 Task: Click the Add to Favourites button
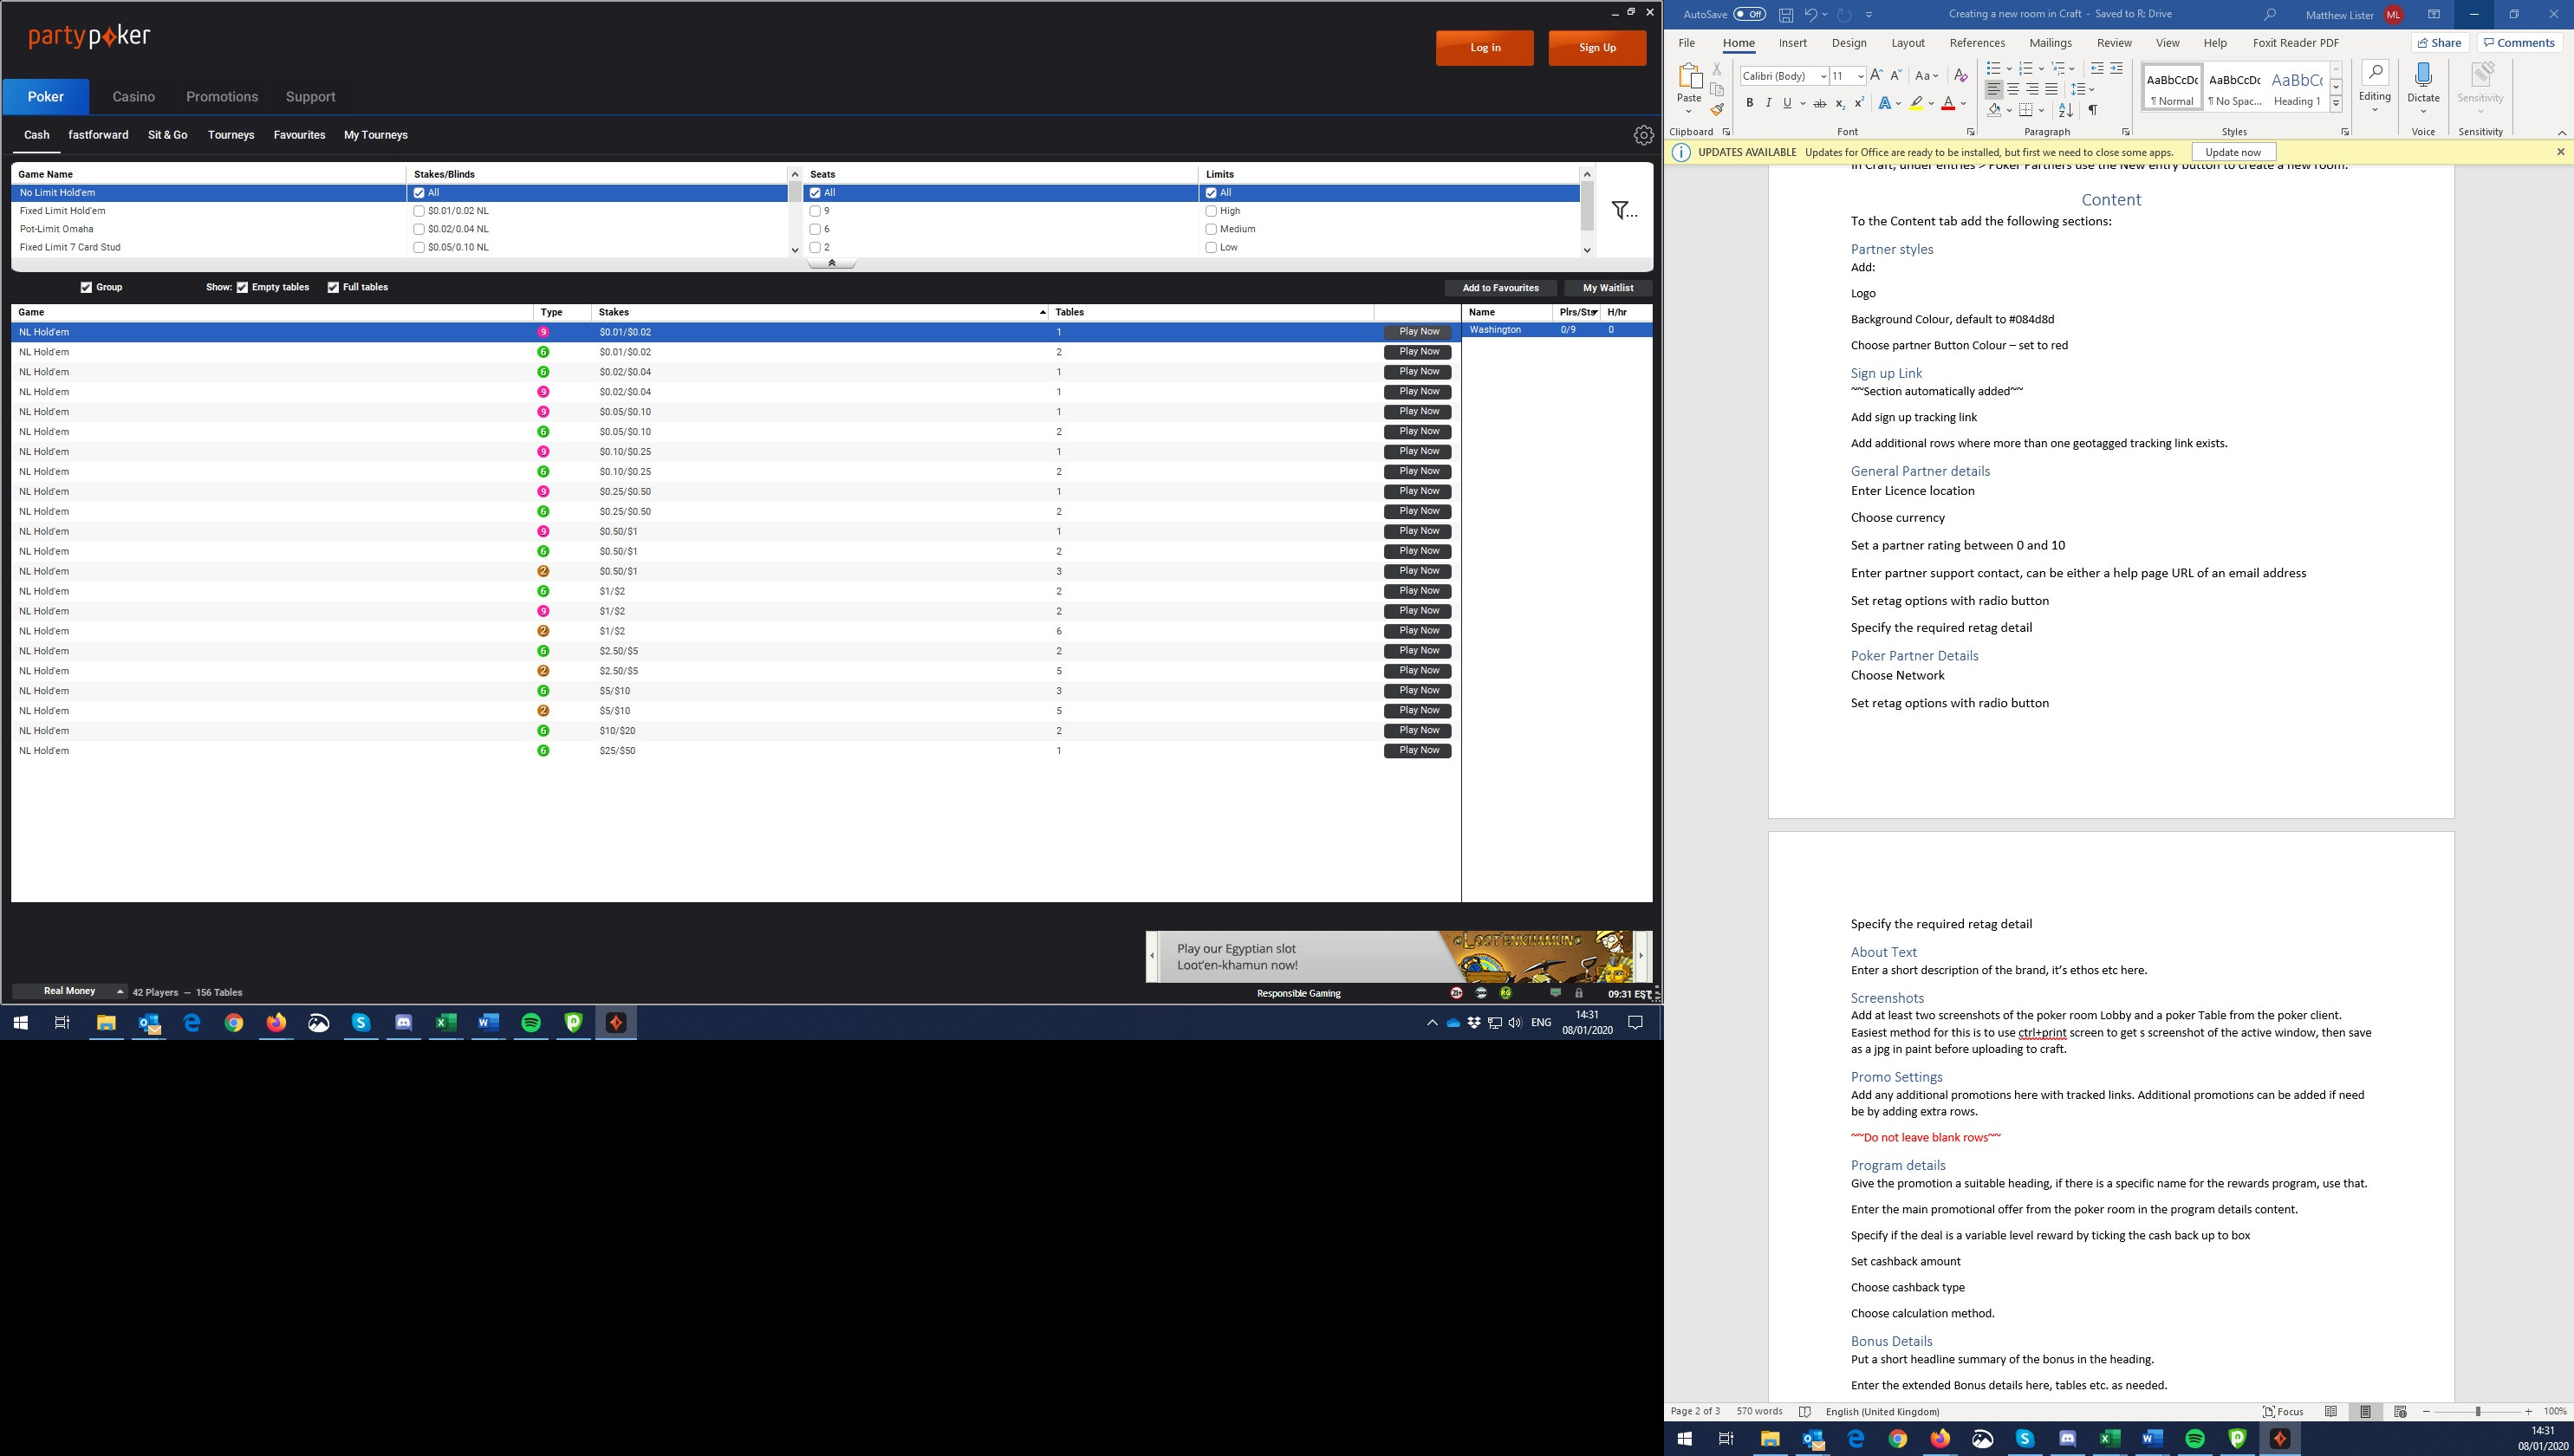[x=1499, y=286]
